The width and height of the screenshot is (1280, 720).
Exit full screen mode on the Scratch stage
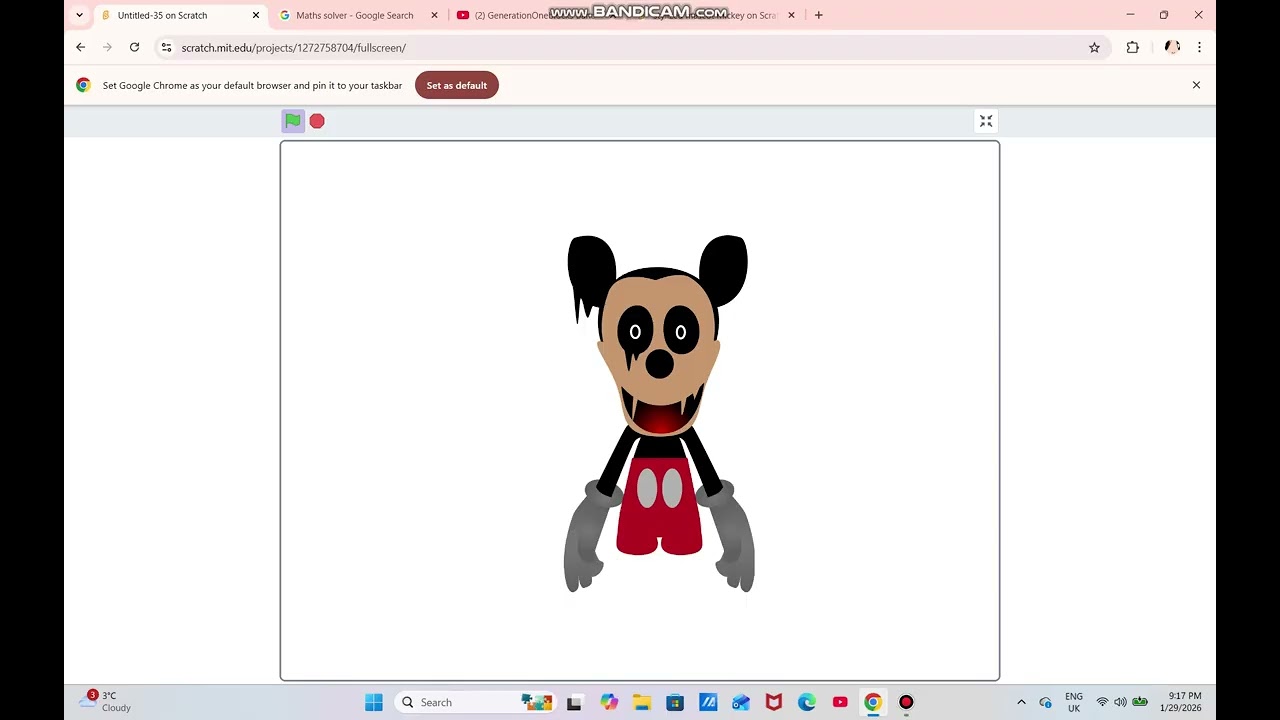[986, 121]
